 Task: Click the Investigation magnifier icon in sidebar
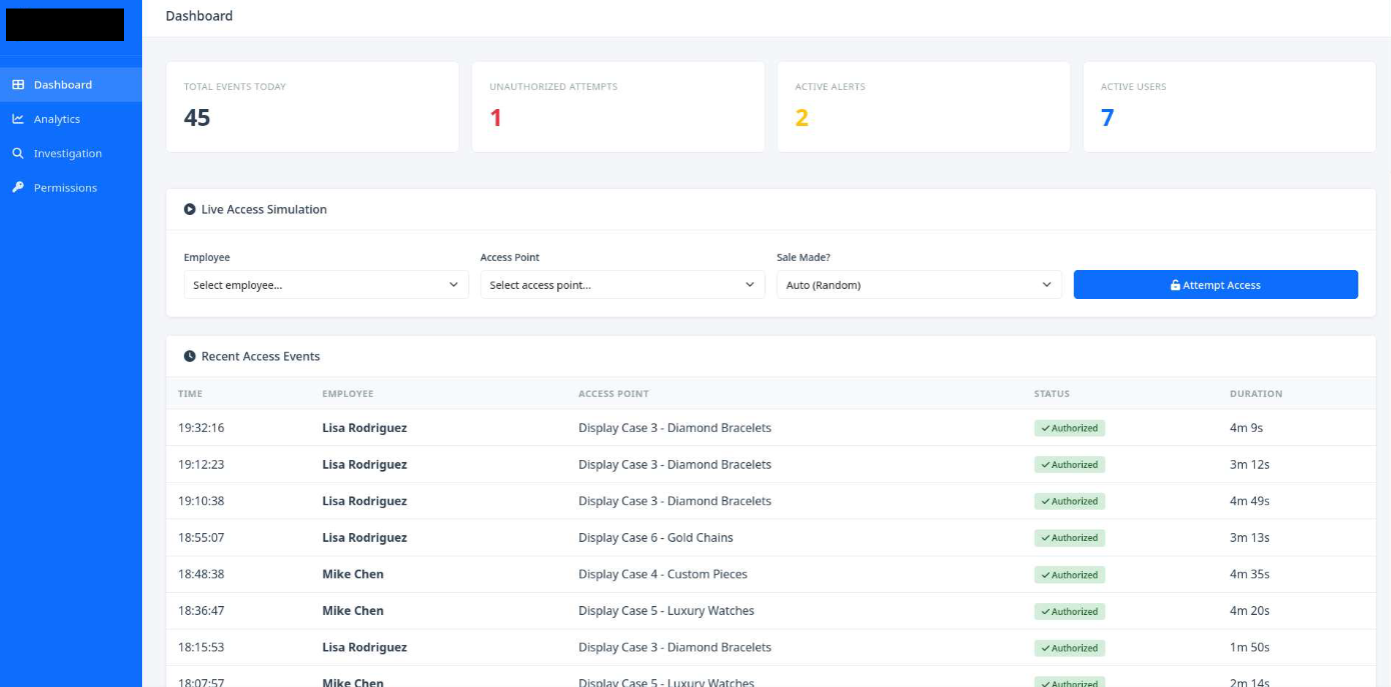coord(18,153)
